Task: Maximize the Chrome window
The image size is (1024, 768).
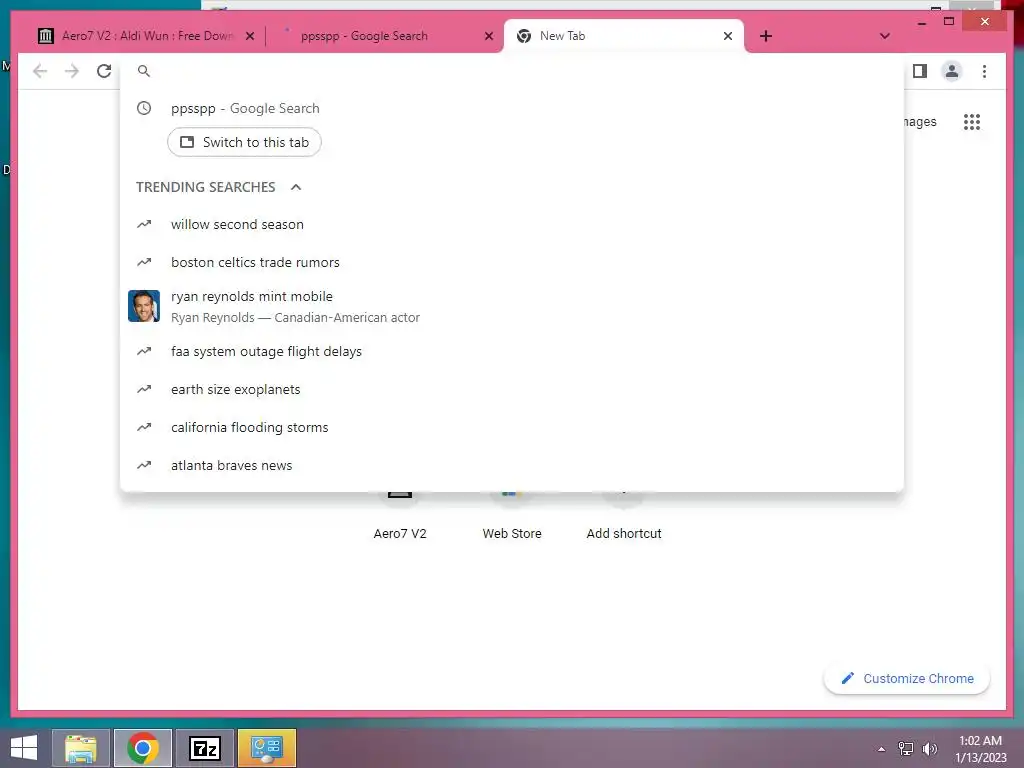Action: (949, 22)
